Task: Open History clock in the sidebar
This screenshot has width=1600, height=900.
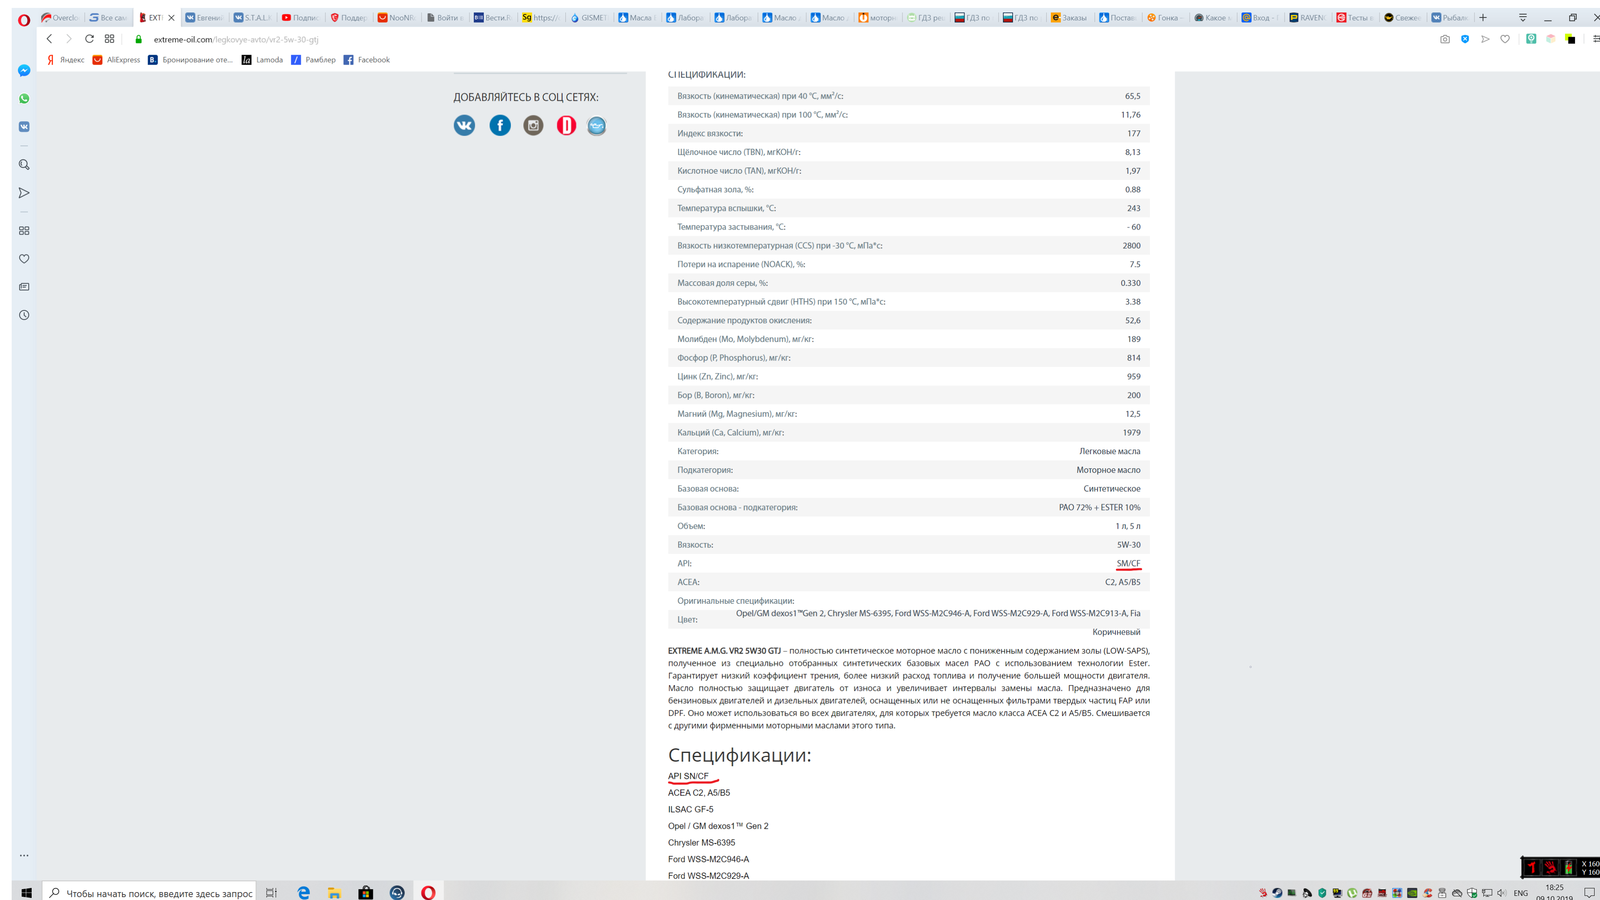Action: click(24, 315)
